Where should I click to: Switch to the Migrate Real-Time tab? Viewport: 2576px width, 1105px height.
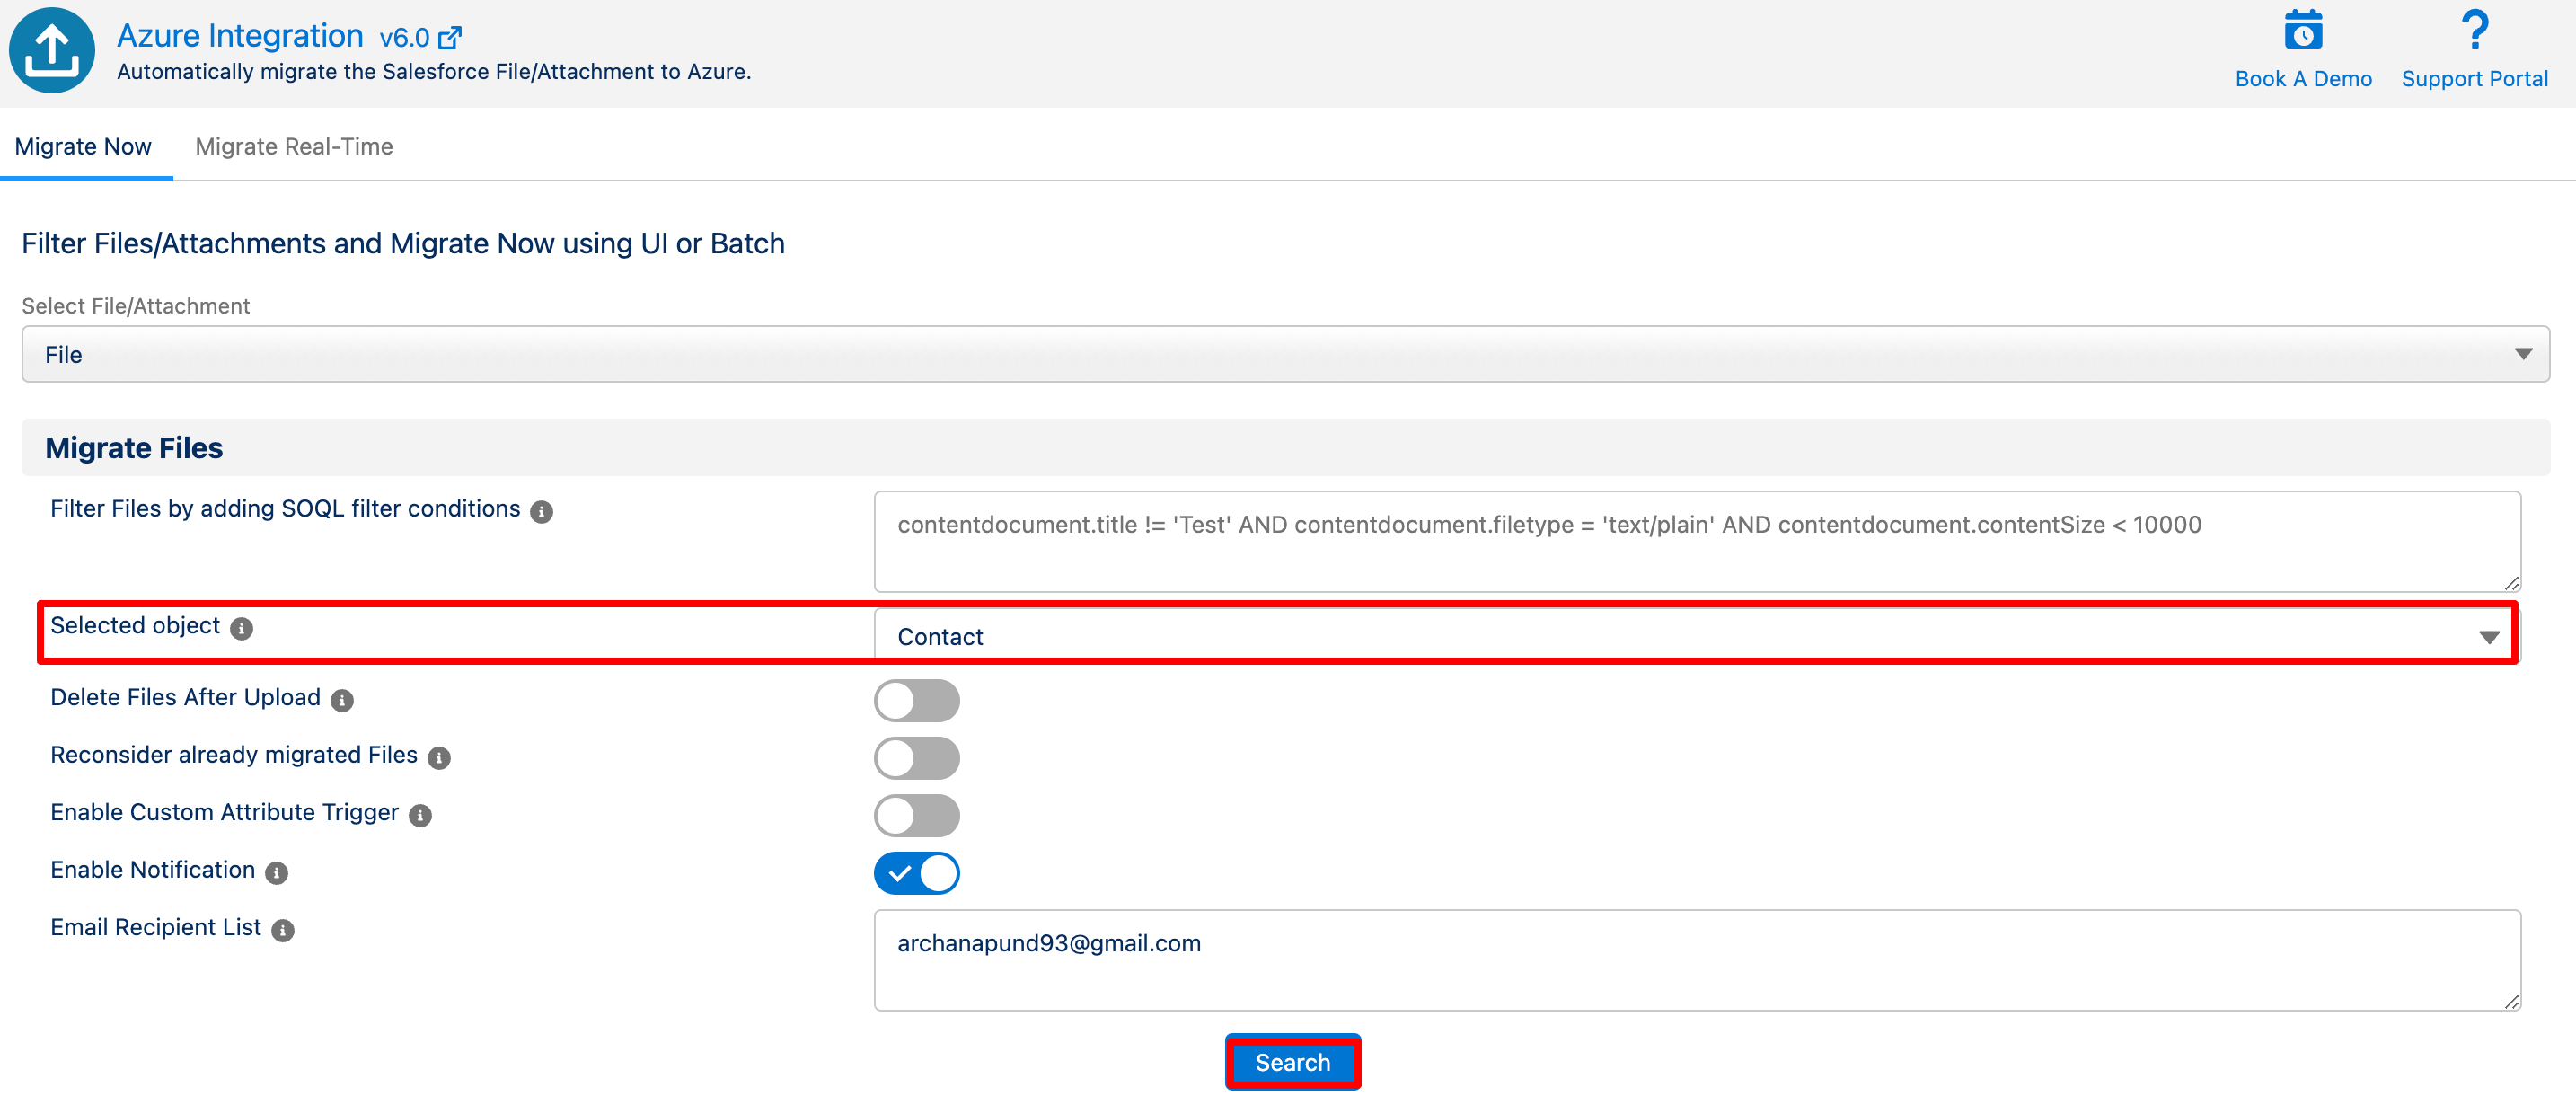[294, 147]
